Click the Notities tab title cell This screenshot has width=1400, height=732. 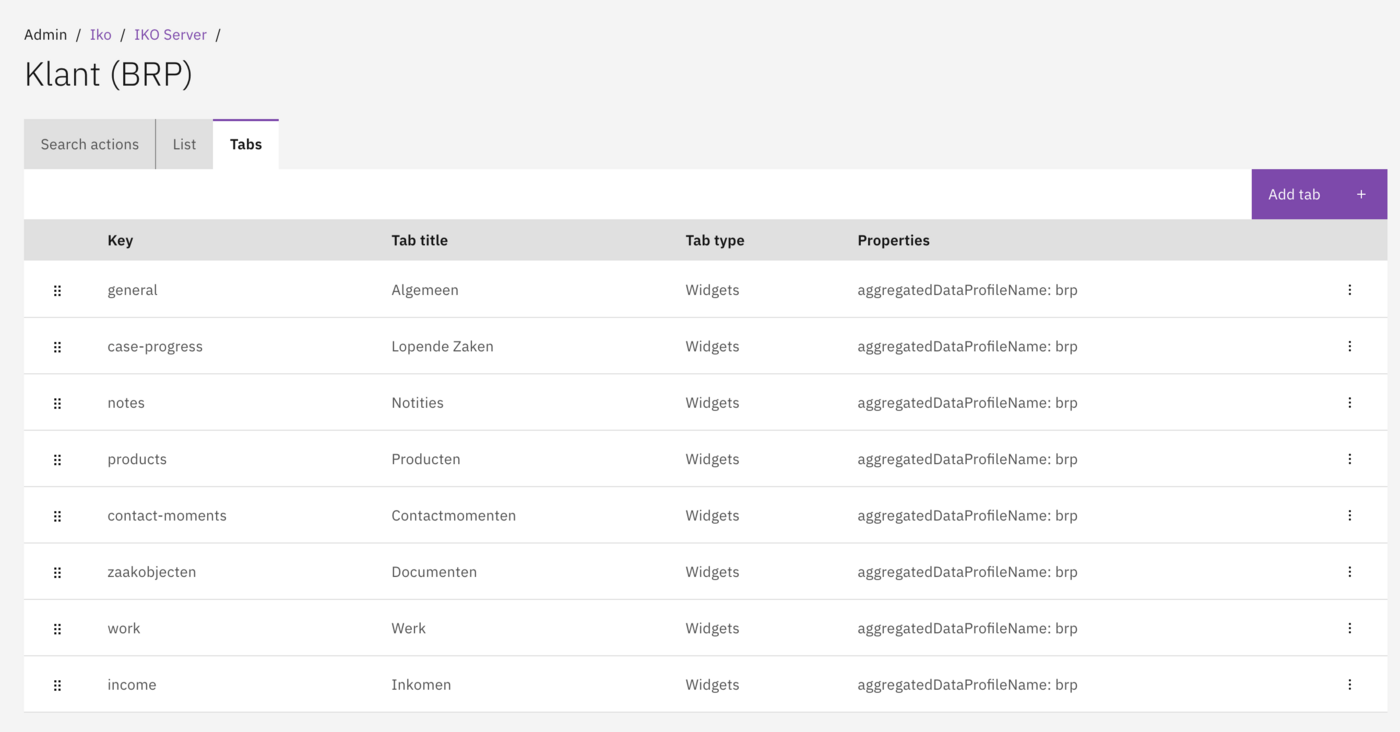tap(417, 403)
